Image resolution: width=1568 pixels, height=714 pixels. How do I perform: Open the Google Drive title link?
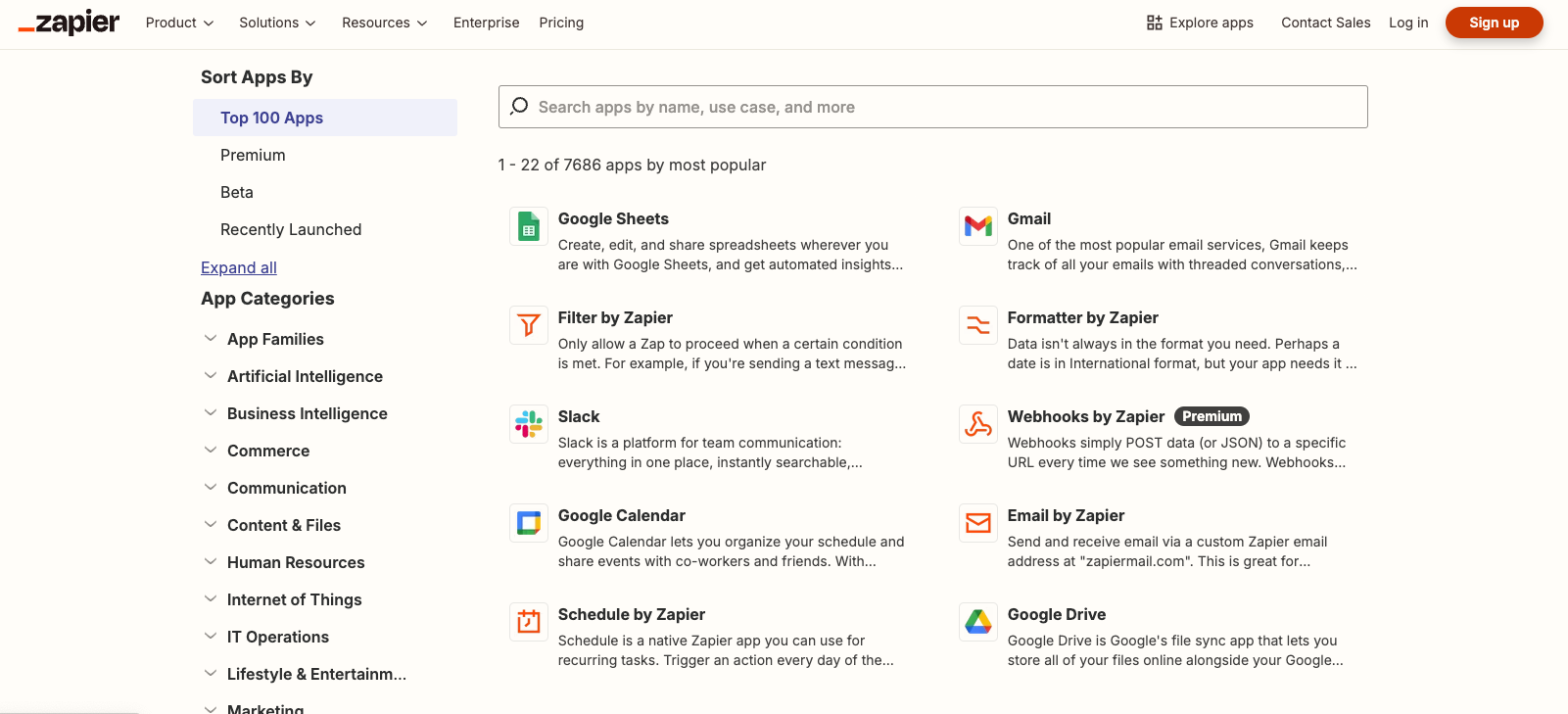[x=1057, y=615]
